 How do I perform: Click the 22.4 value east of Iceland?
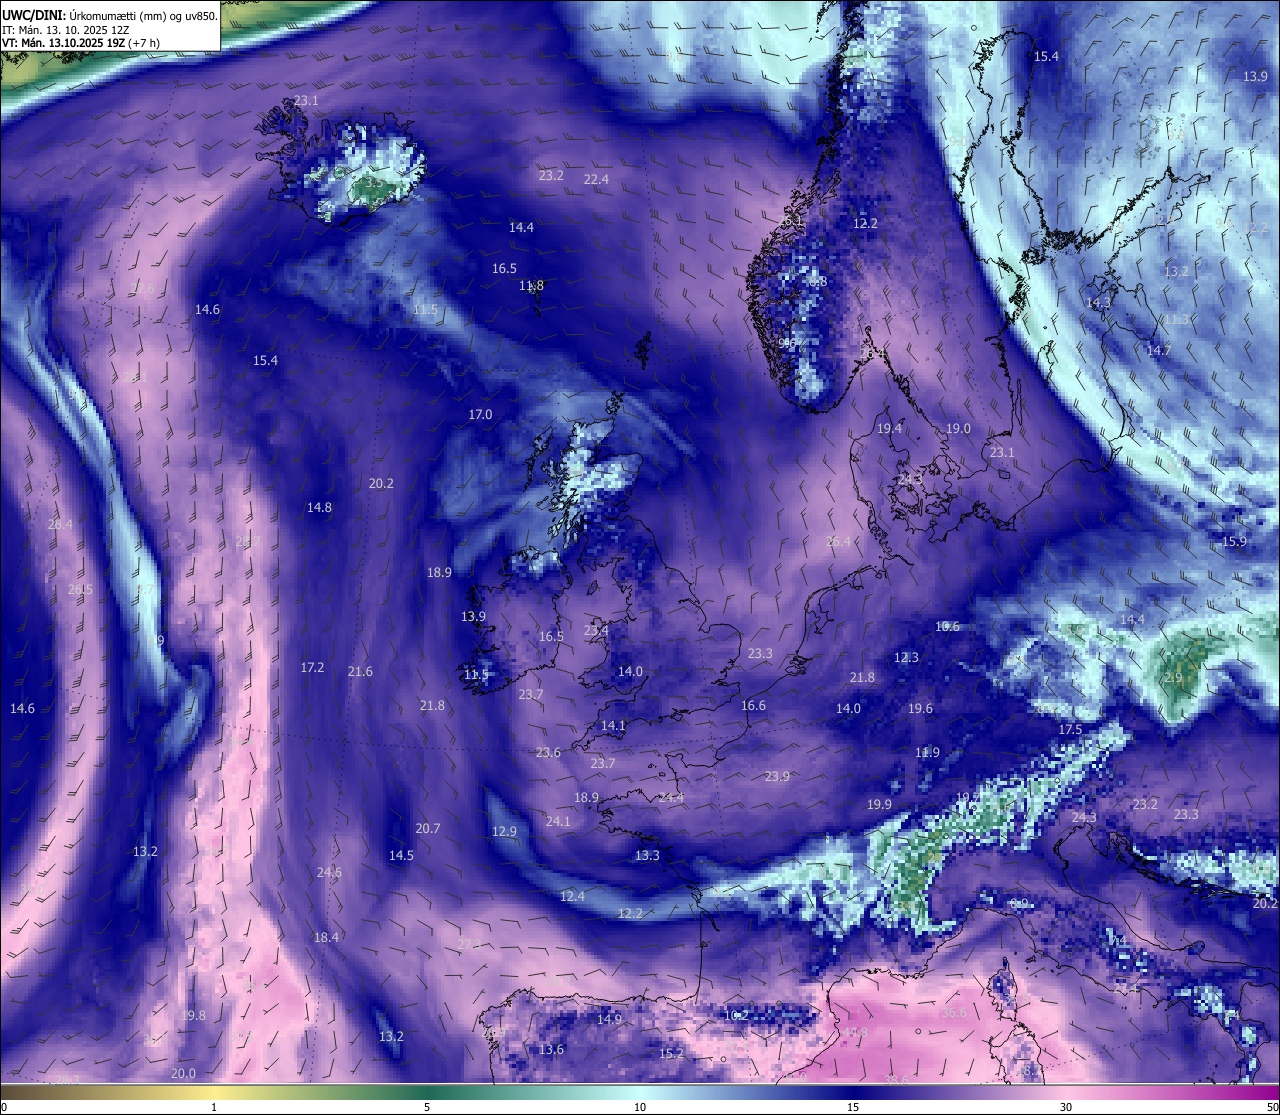596,179
